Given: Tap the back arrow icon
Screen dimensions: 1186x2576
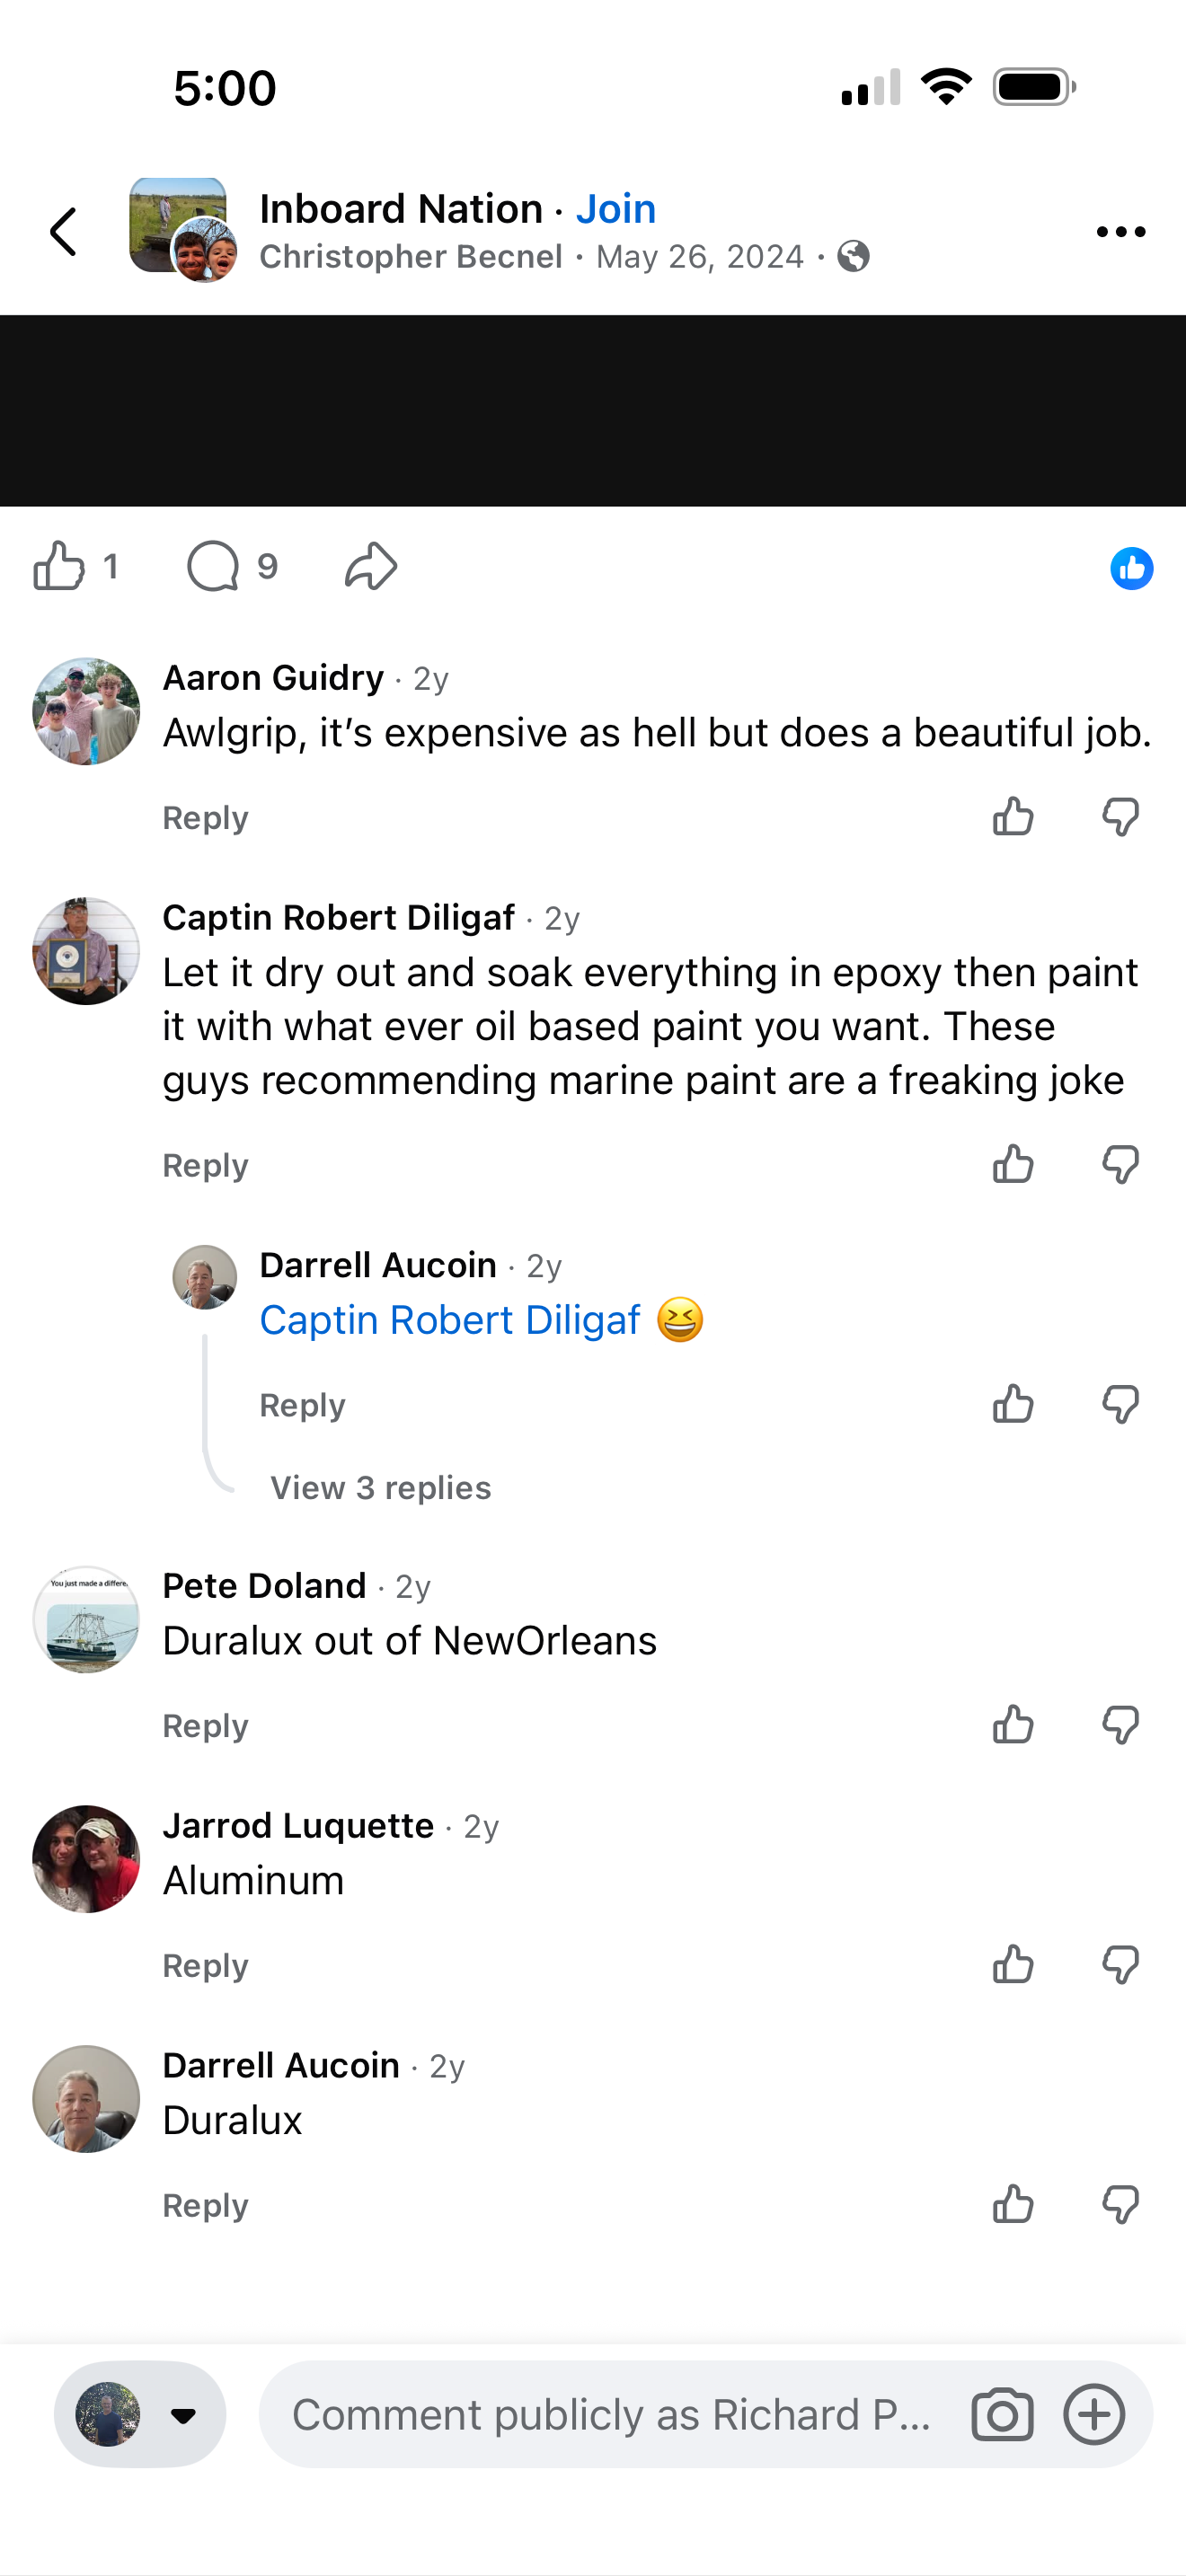Looking at the screenshot, I should (x=63, y=232).
